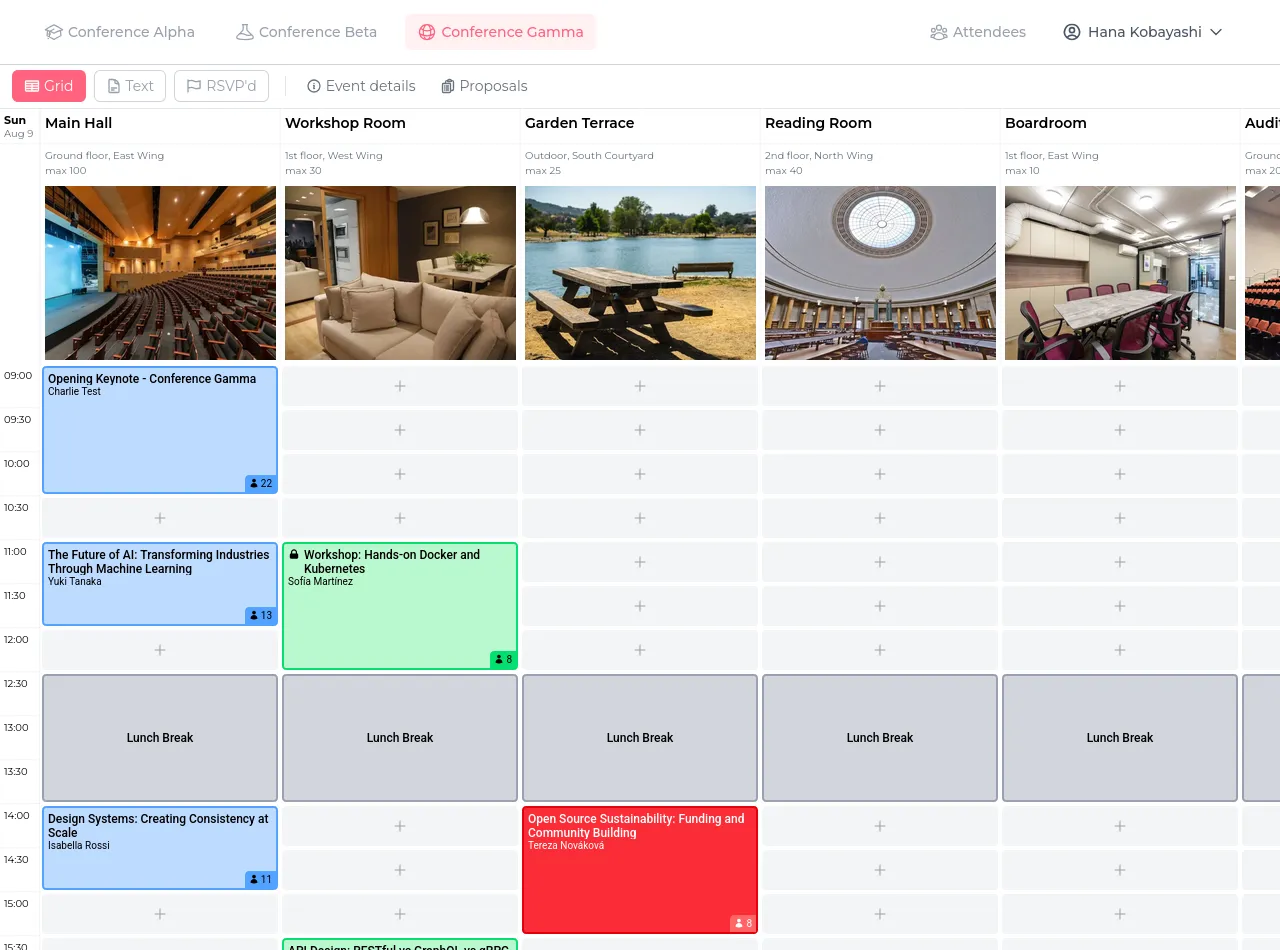Open Event details
The image size is (1280, 950).
[x=361, y=86]
